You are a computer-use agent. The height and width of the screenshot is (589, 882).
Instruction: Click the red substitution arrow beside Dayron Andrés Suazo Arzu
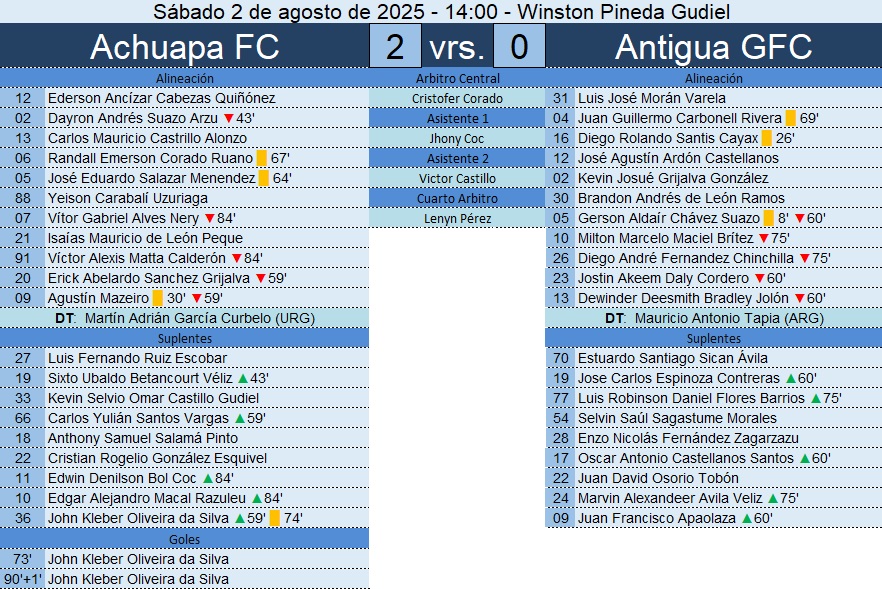pos(229,118)
